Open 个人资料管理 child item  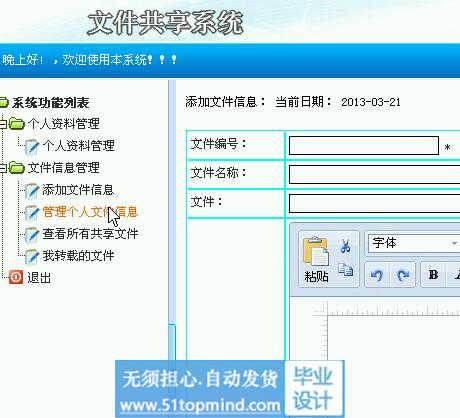pos(78,146)
